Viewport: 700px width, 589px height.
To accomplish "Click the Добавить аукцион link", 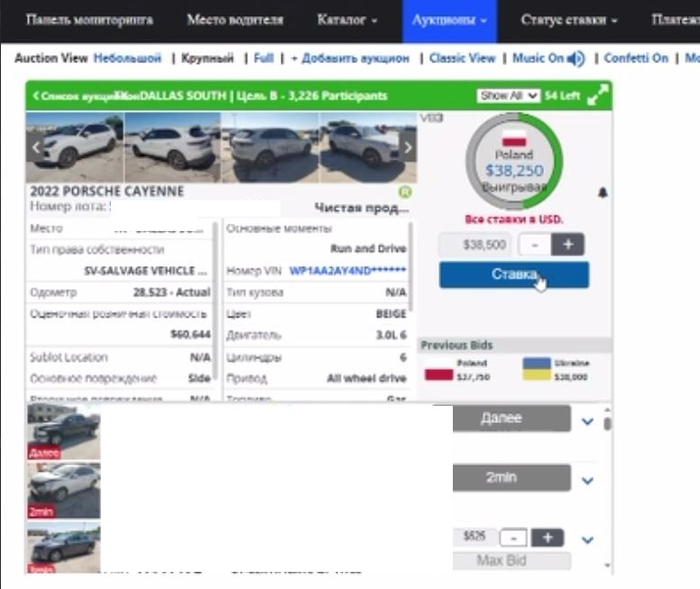I will point(350,58).
